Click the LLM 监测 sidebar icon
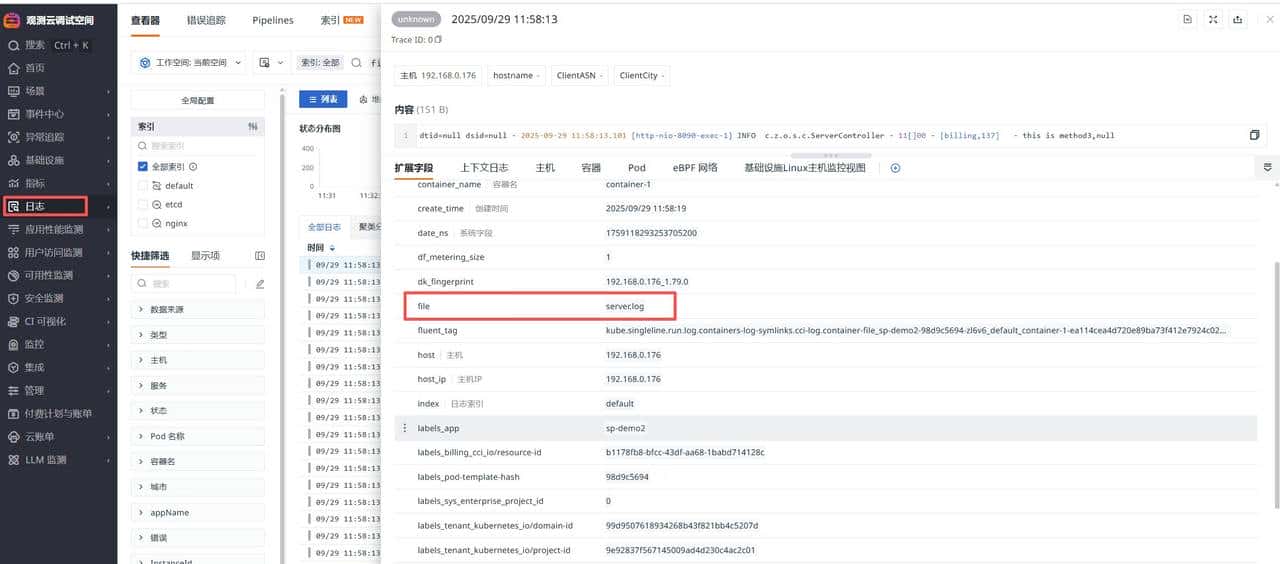 14,459
